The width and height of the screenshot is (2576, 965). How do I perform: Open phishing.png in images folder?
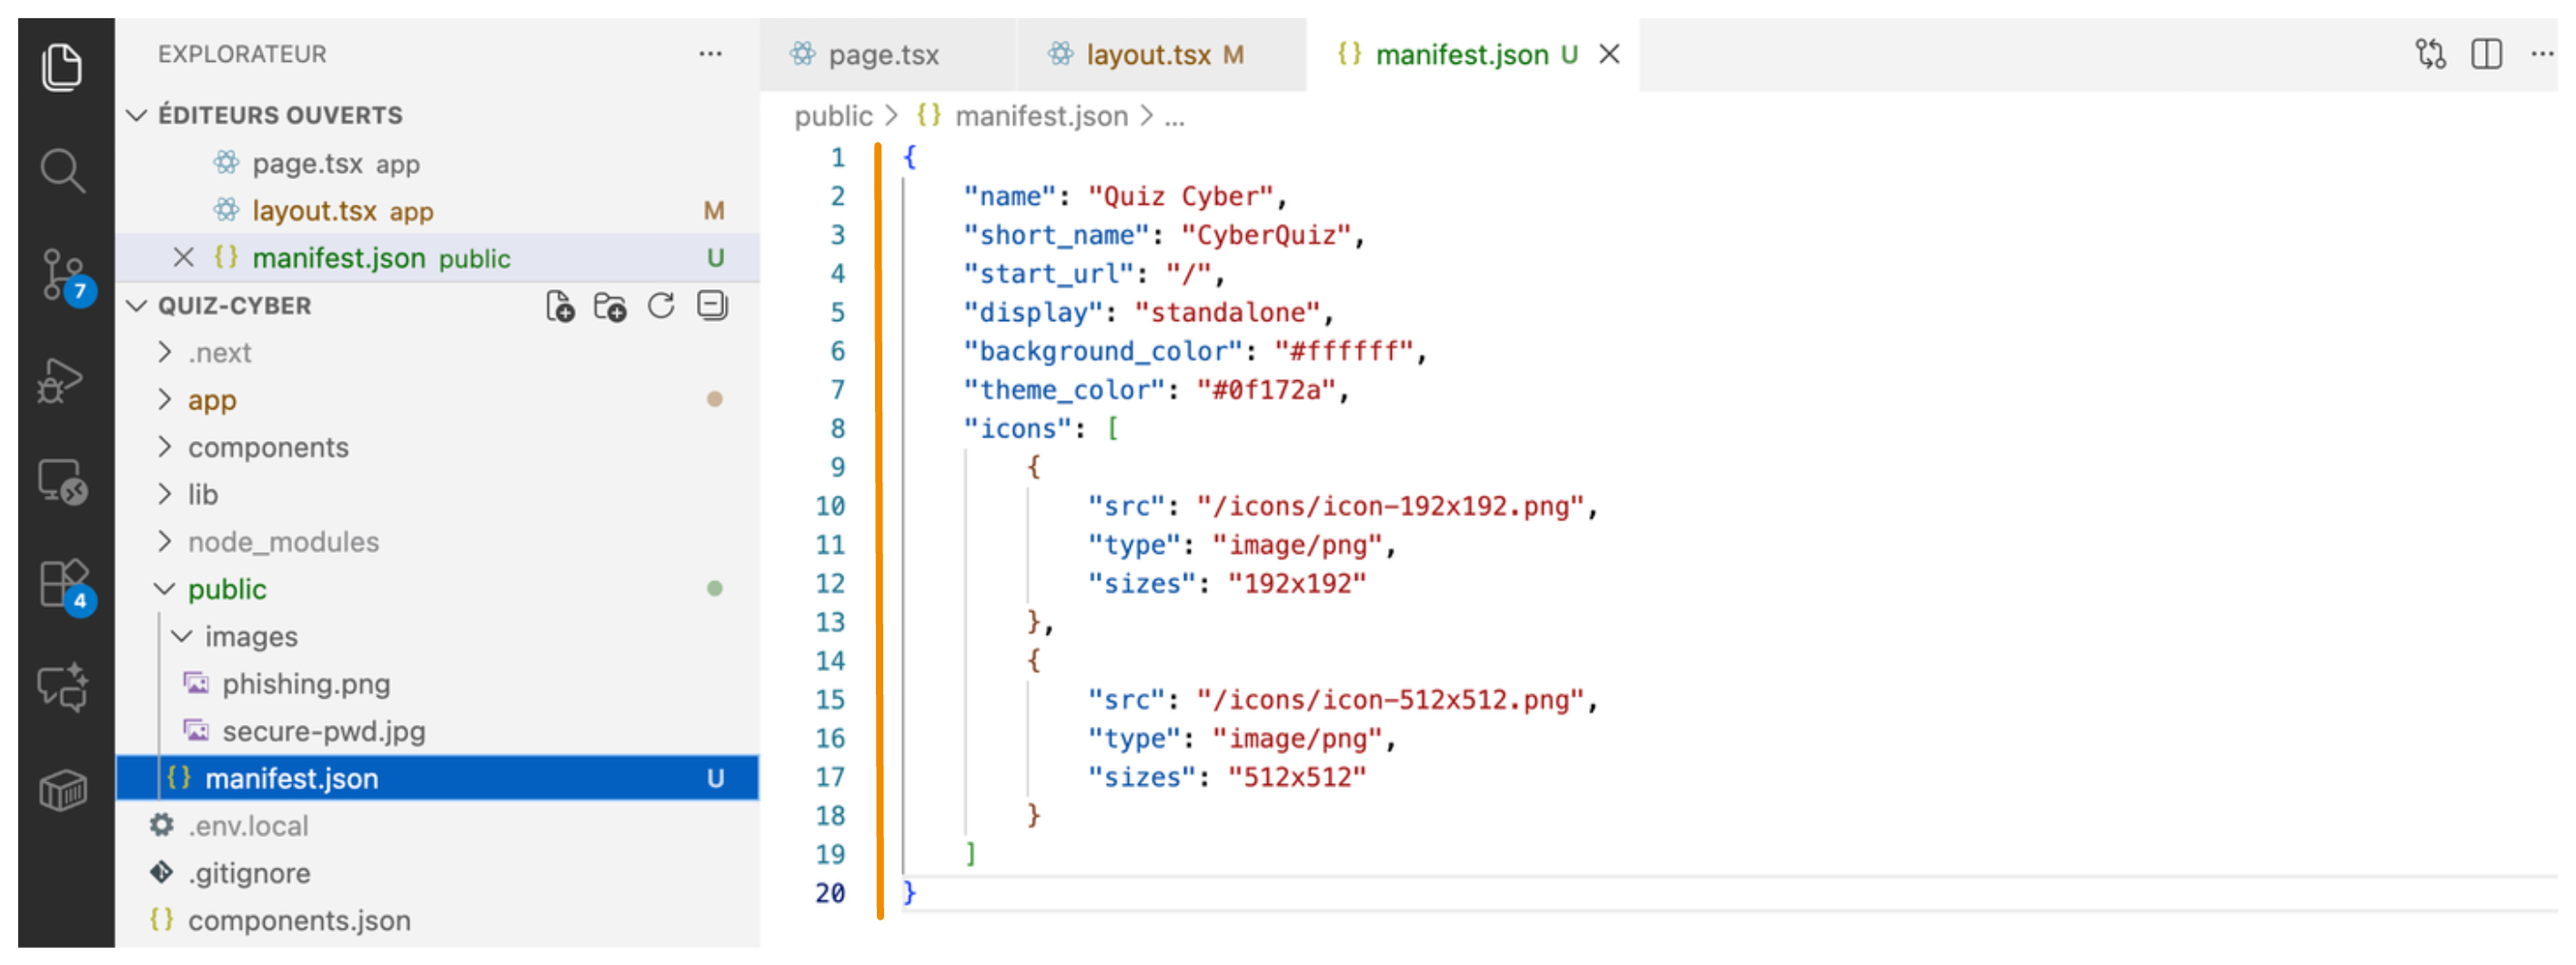305,684
